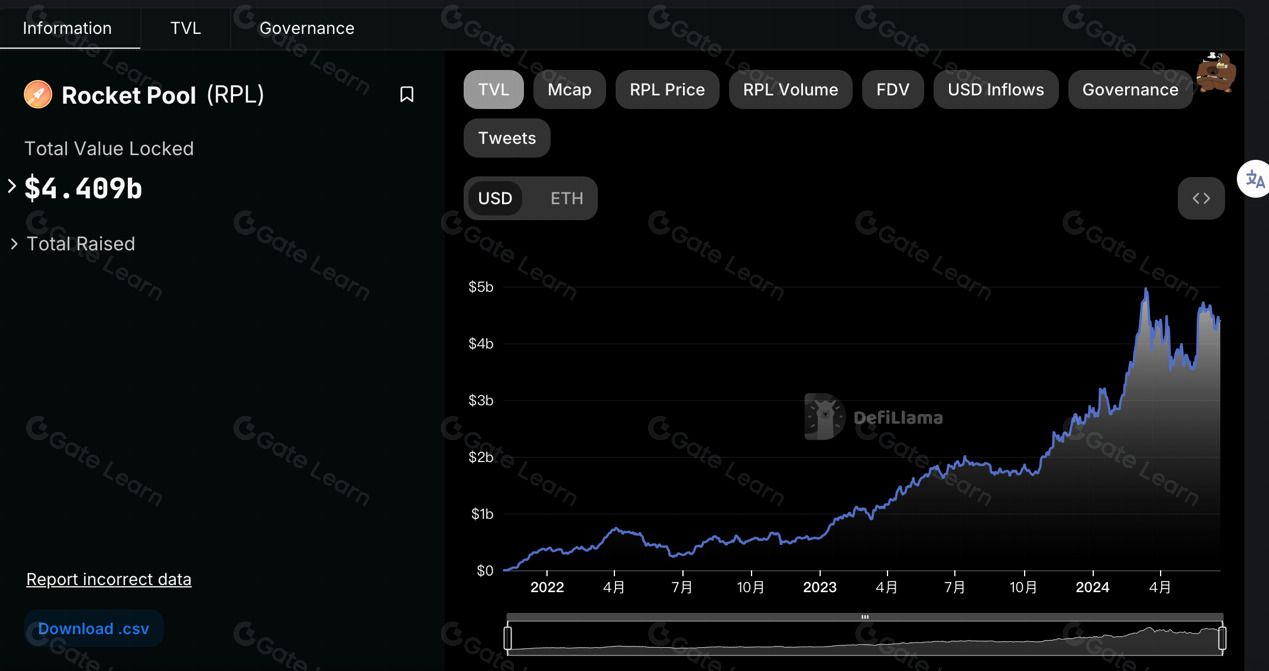This screenshot has height=671, width=1269.
Task: Toggle the Mcap chart metric
Action: pos(569,89)
